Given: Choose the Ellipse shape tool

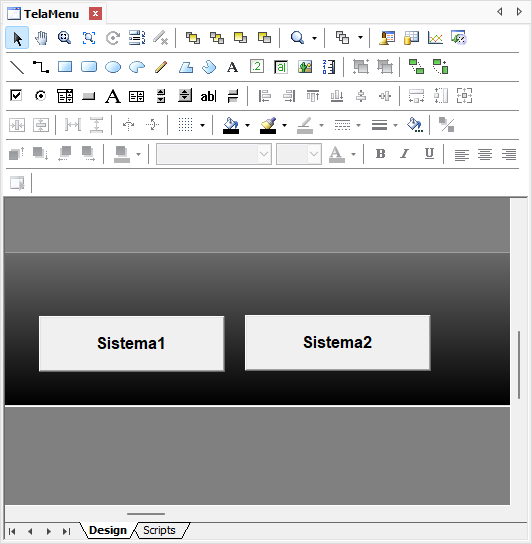Looking at the screenshot, I should [x=113, y=67].
